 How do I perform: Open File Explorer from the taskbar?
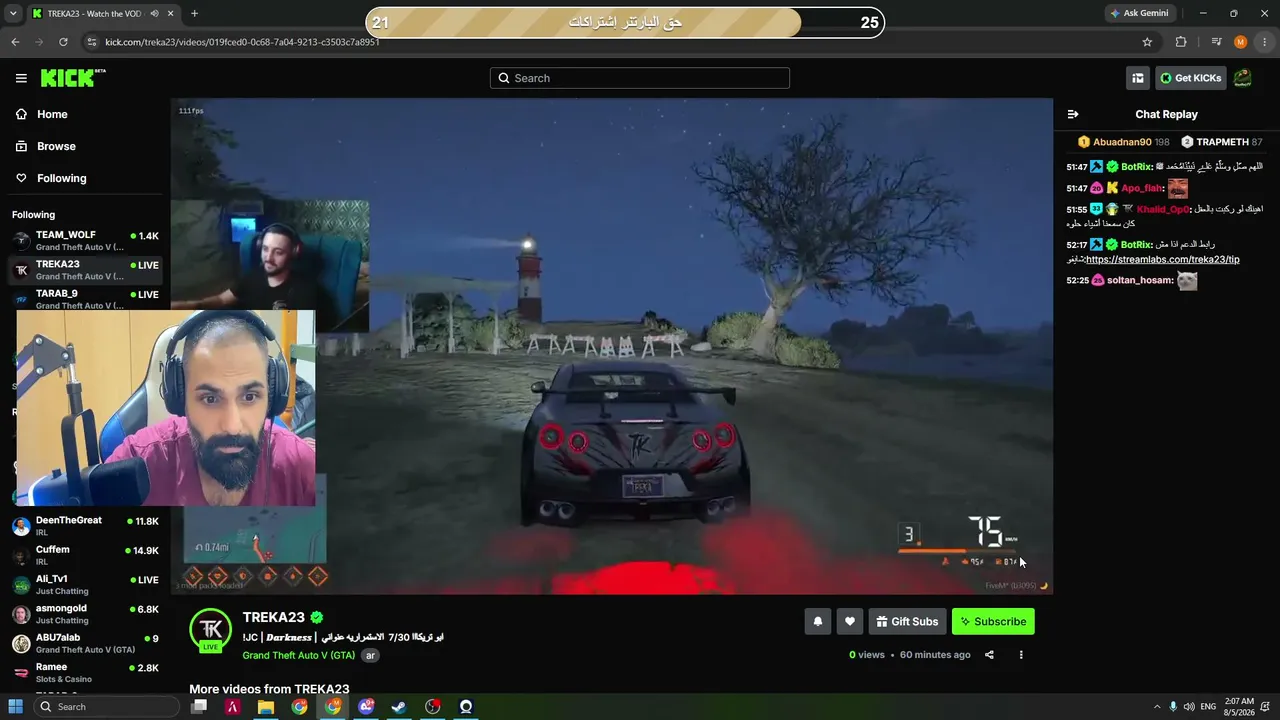(266, 707)
